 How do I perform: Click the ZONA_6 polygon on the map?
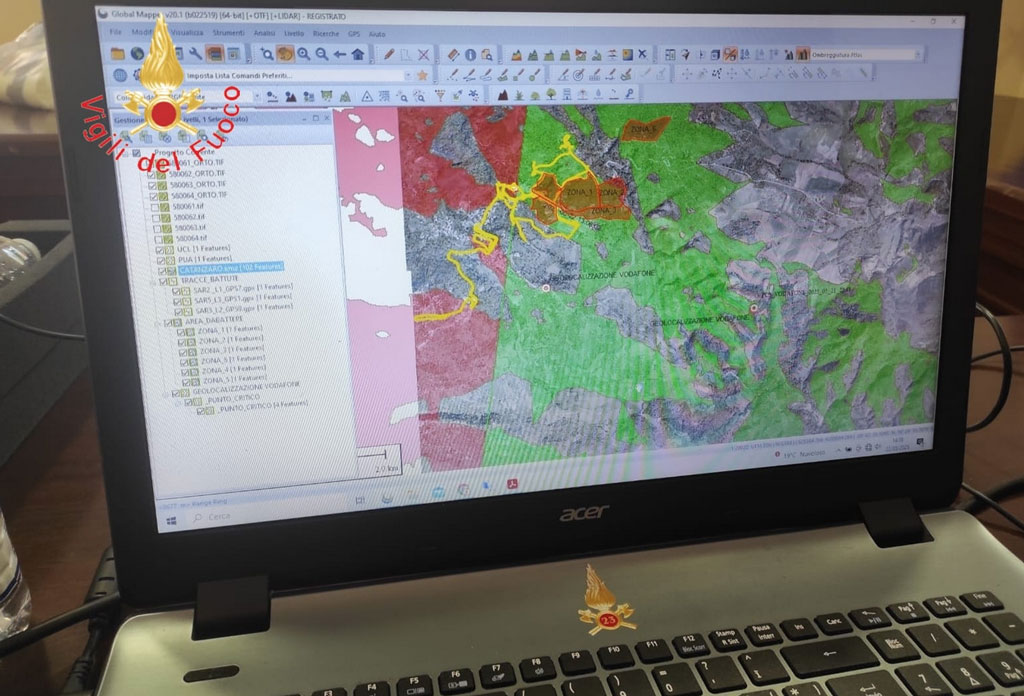coord(647,130)
